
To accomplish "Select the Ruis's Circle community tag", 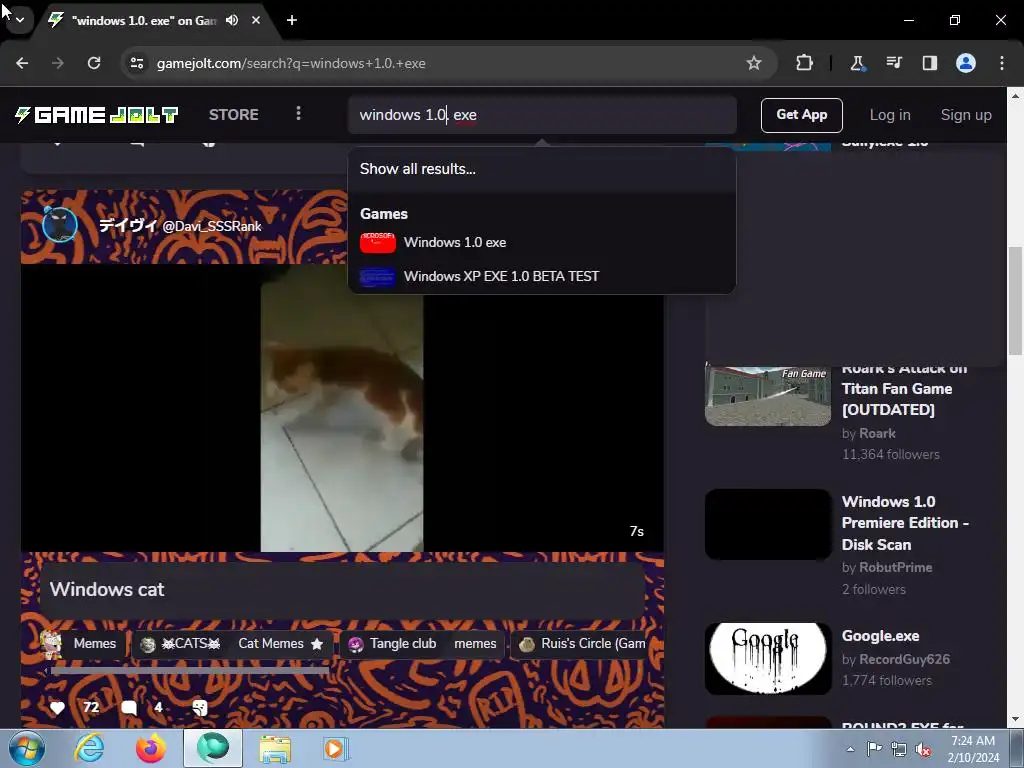I will 581,644.
